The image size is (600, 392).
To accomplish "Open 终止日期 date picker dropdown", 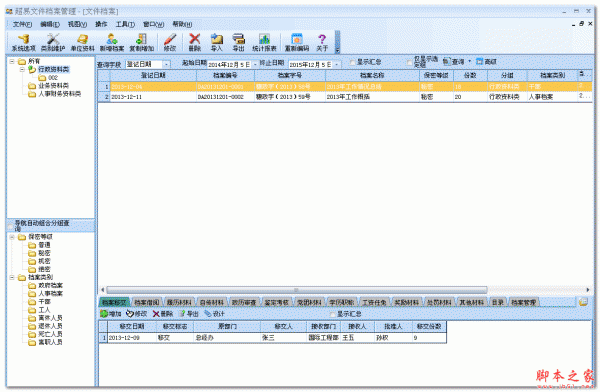I will [x=336, y=64].
